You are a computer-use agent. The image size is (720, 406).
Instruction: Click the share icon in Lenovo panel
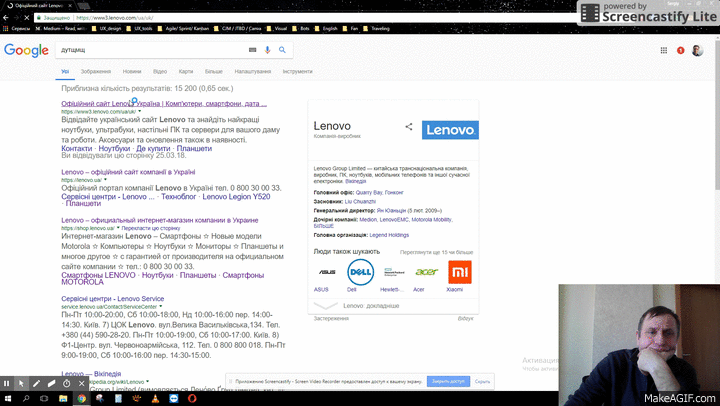[x=408, y=127]
